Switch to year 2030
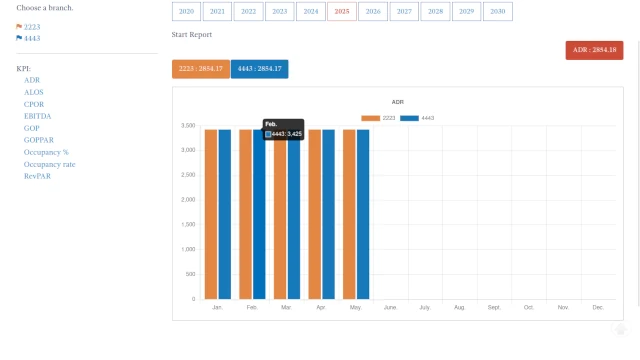 point(498,11)
